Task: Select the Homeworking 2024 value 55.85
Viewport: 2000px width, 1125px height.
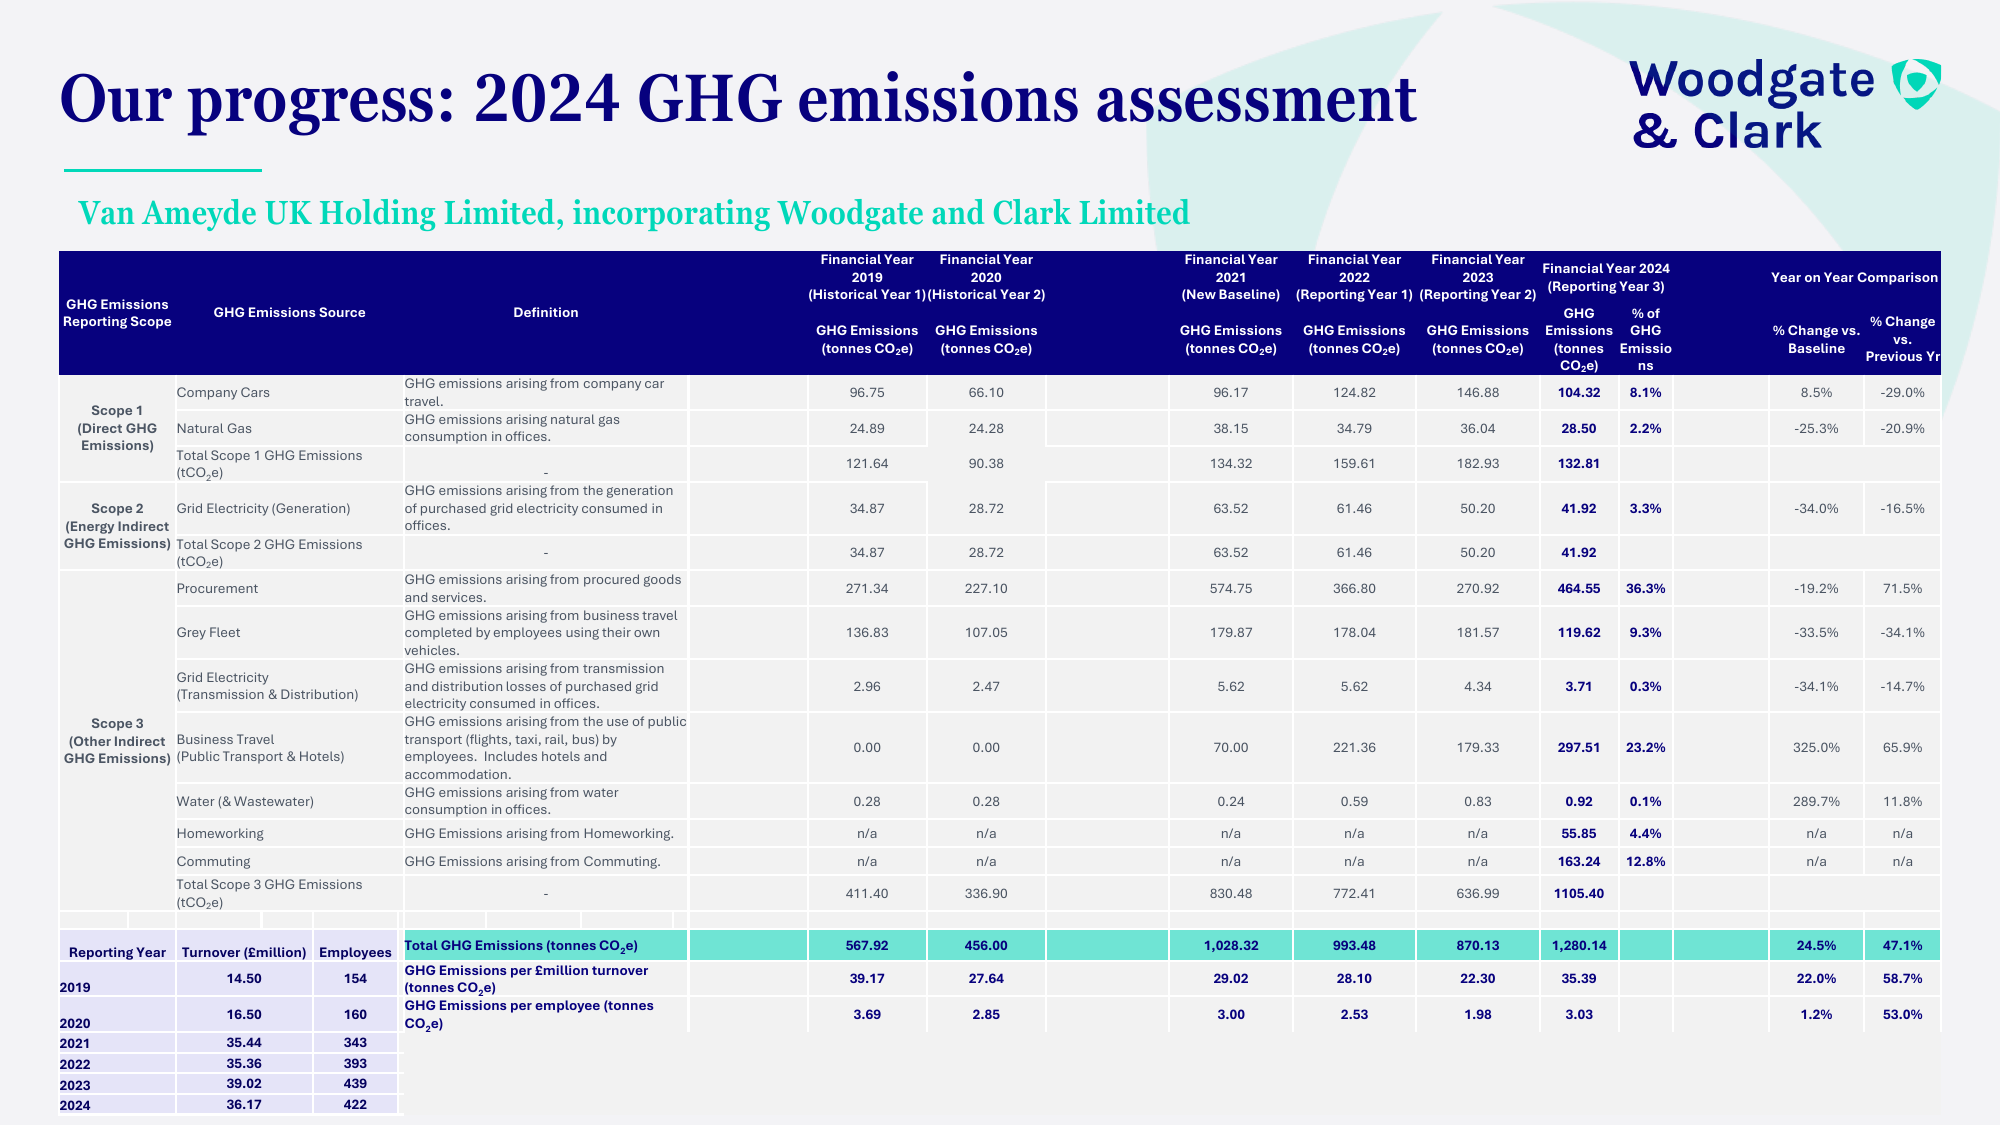Action: click(1579, 834)
